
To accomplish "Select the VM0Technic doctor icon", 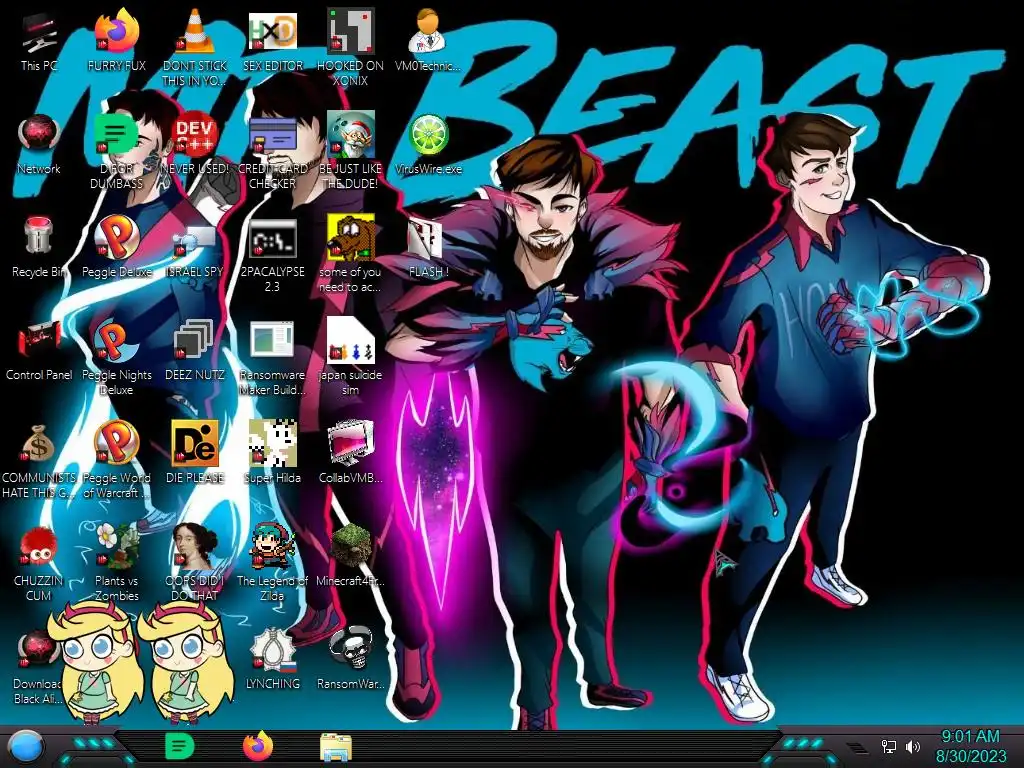I will coord(427,31).
